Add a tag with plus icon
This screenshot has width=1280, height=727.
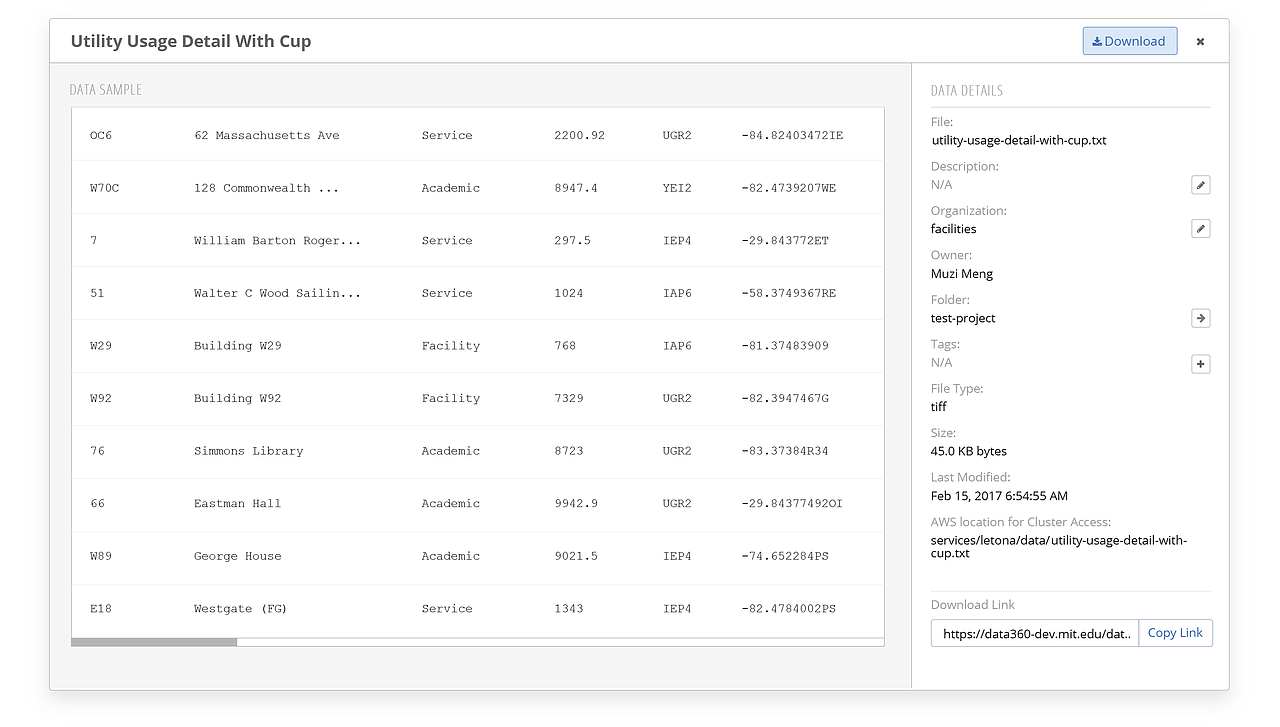pos(1201,364)
